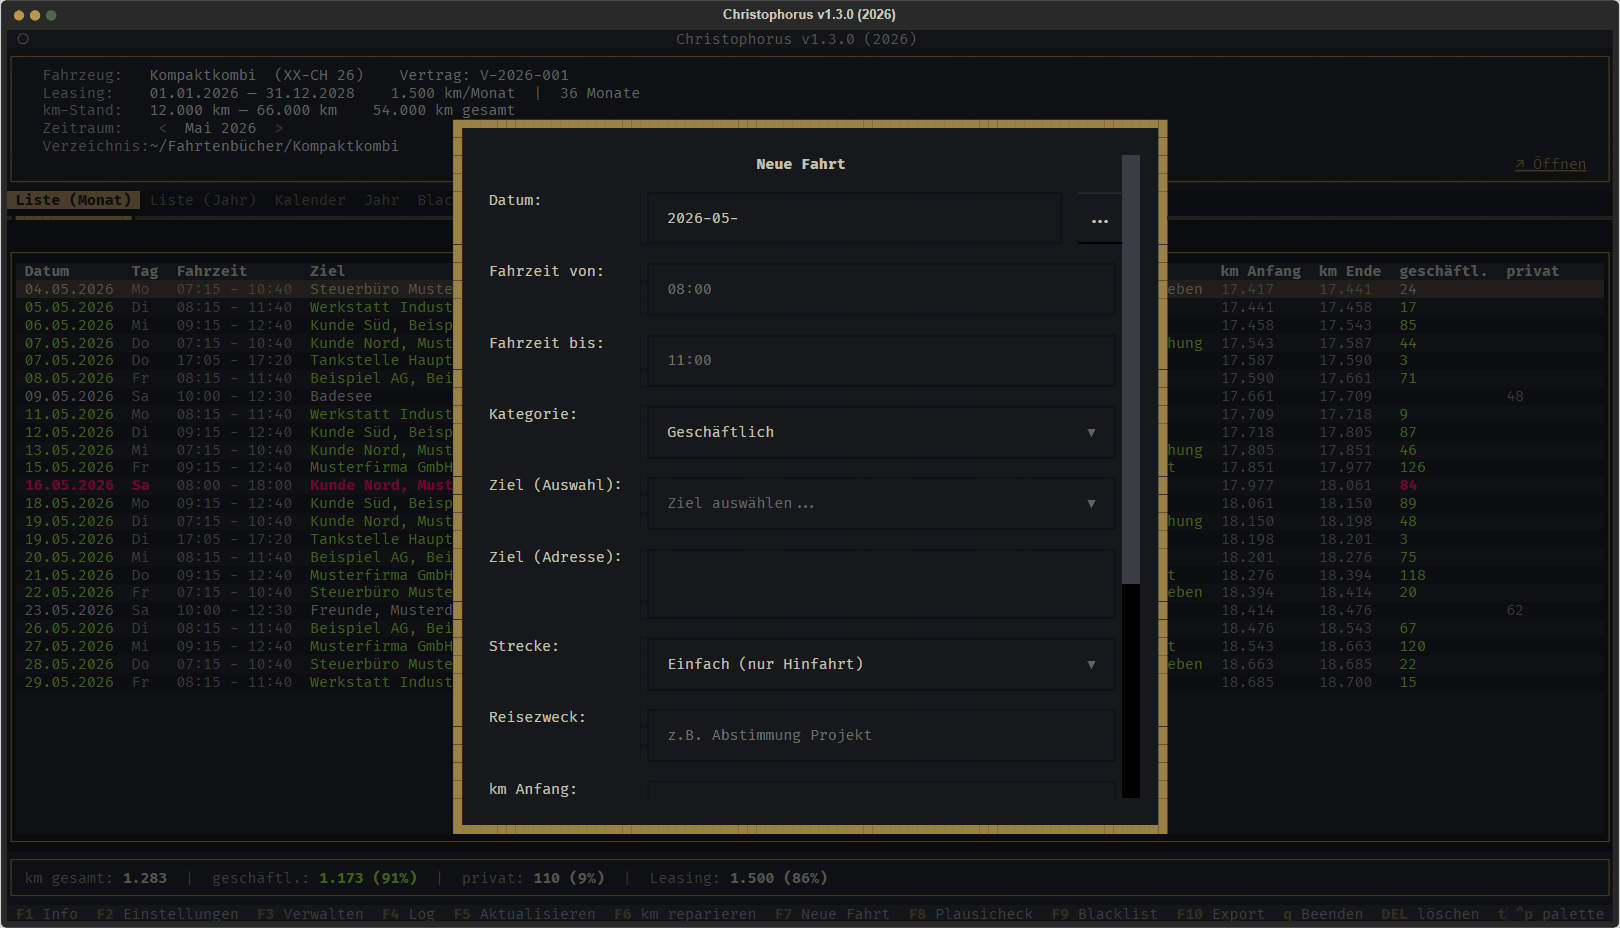
Task: Expand the Strecke dropdown
Action: click(880, 664)
